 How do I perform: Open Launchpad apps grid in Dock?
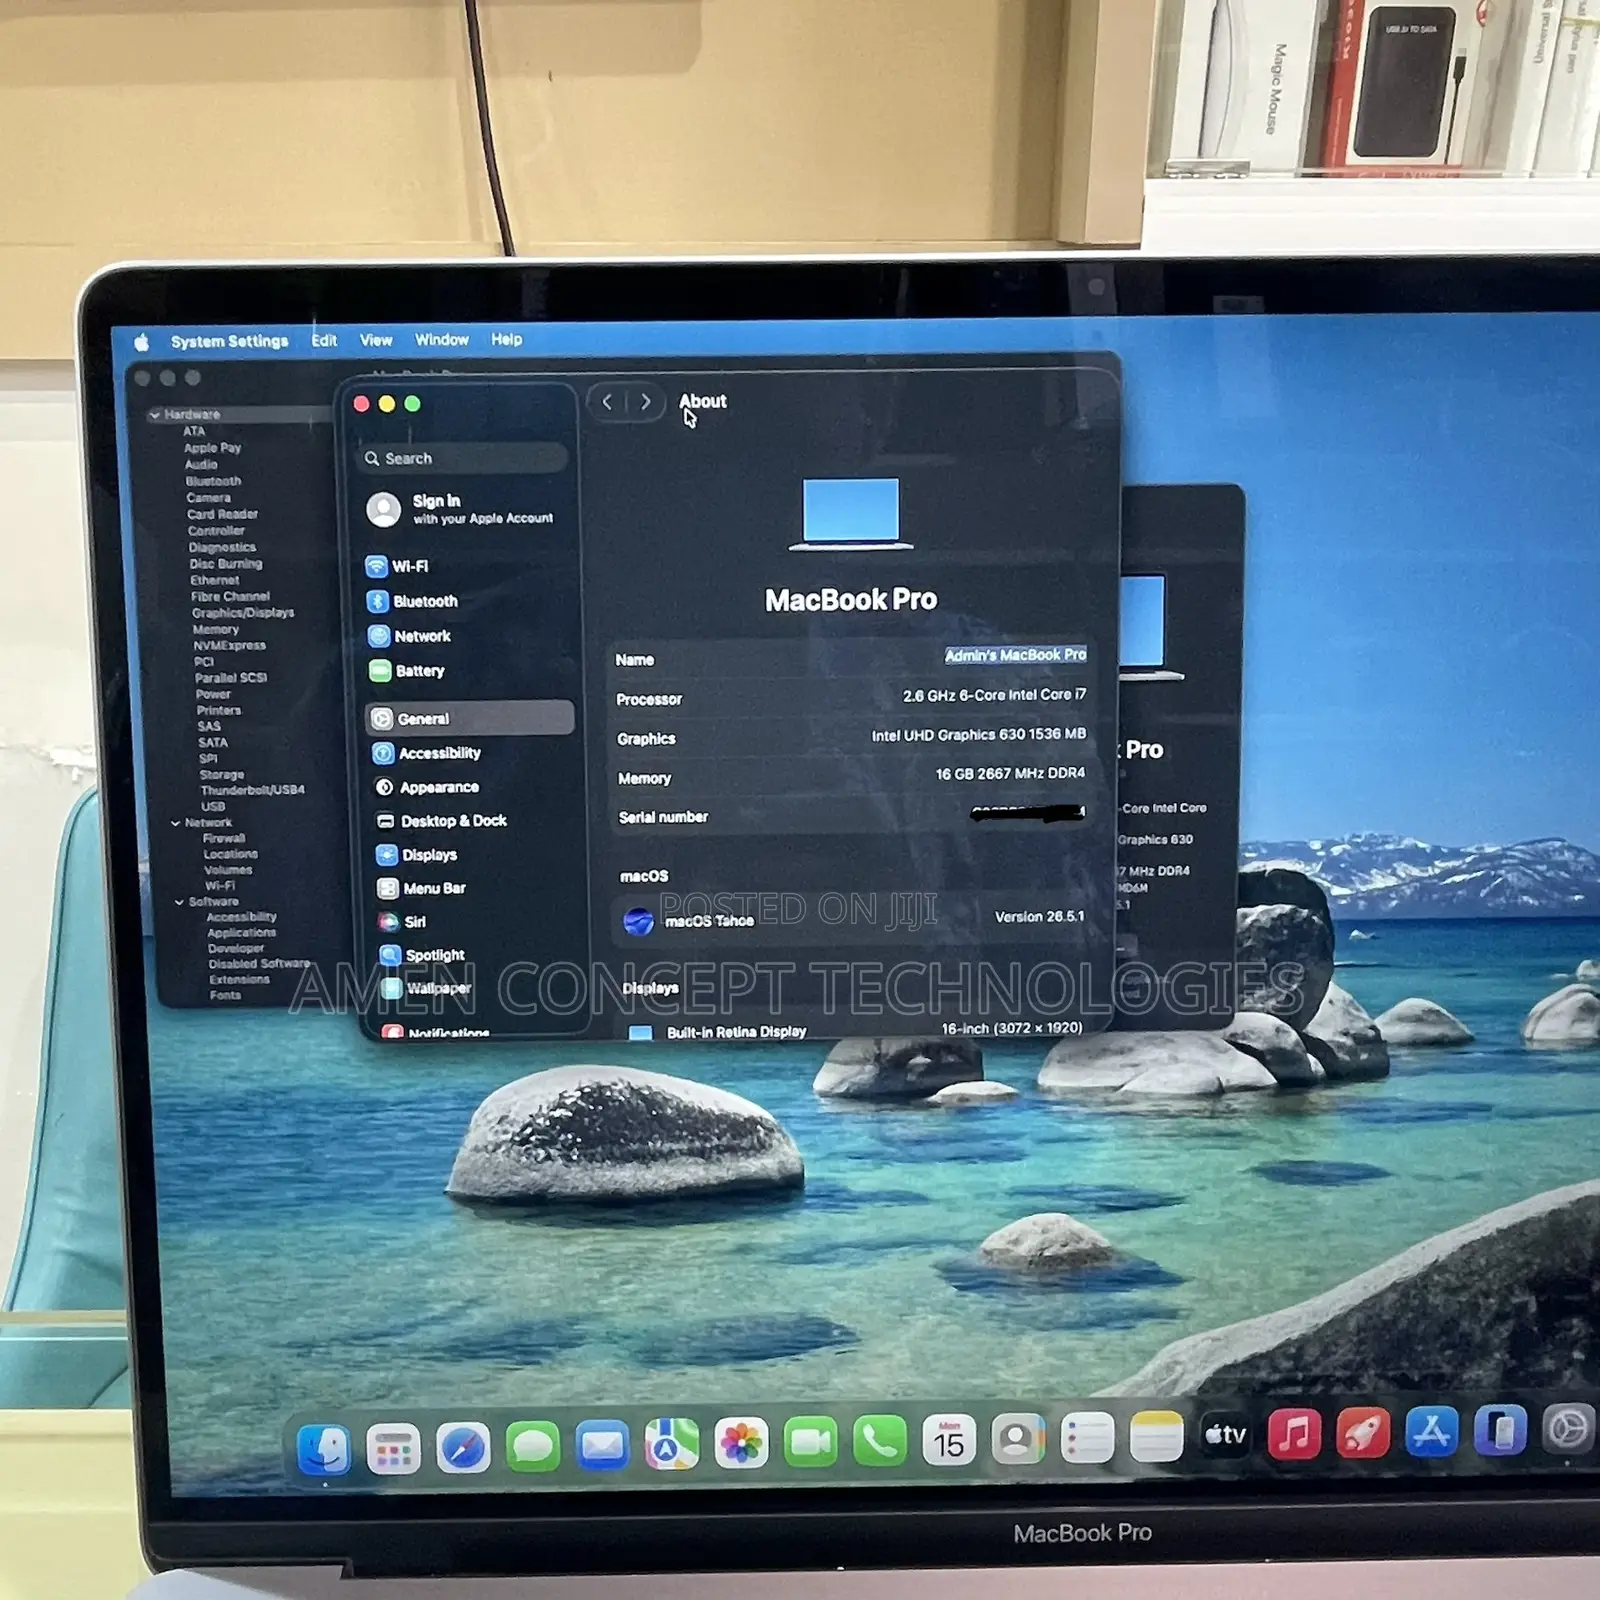pos(393,1448)
